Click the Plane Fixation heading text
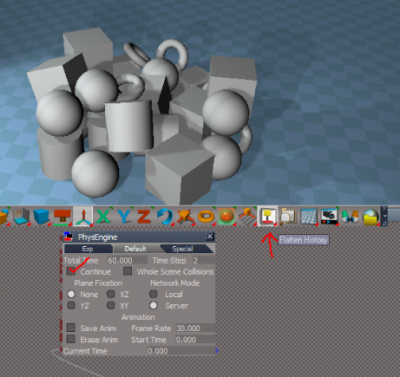 pyautogui.click(x=98, y=283)
